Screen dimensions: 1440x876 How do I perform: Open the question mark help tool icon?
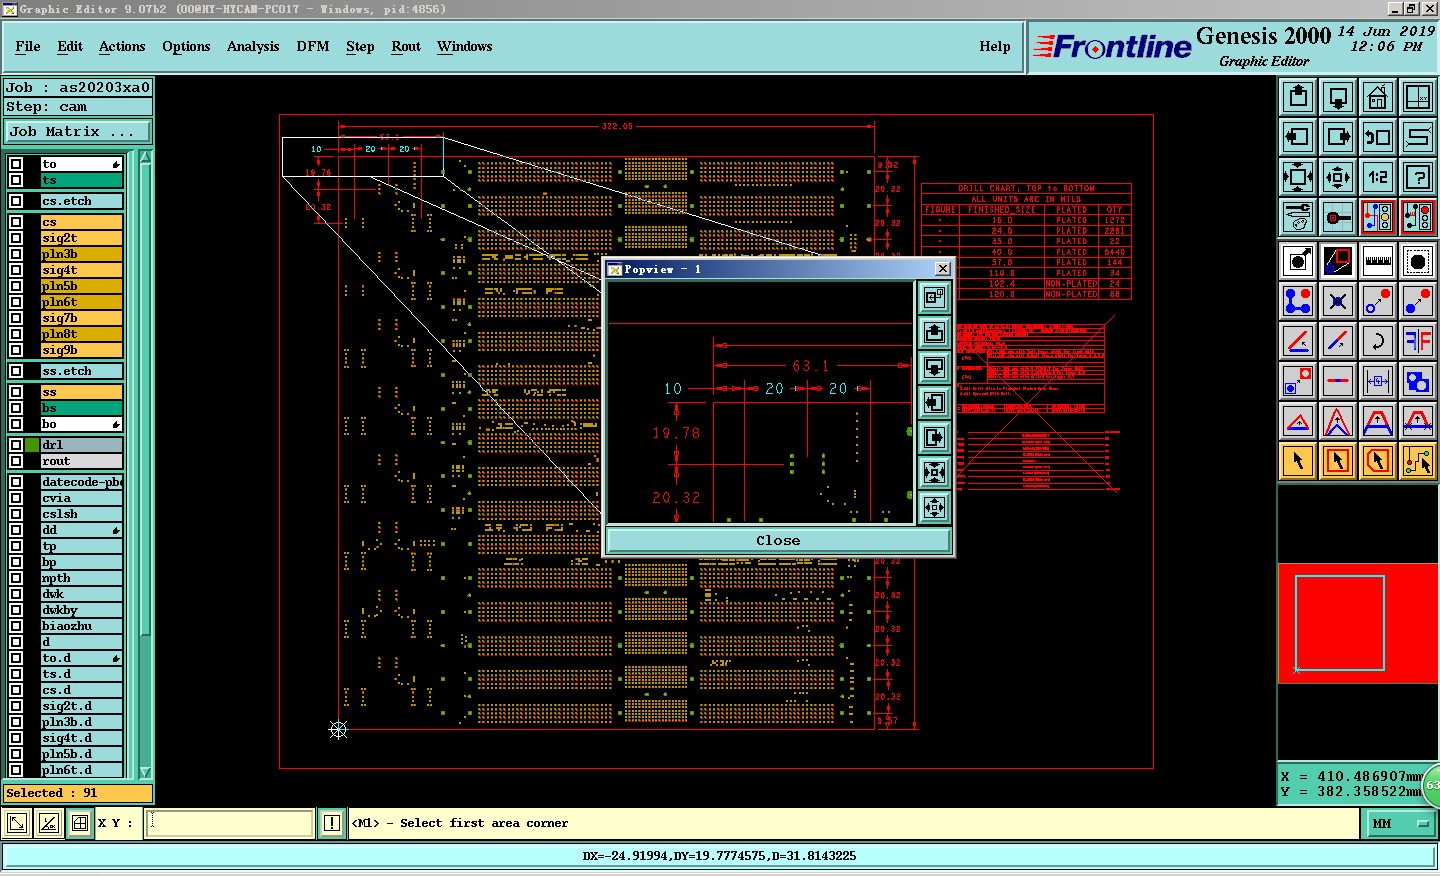click(x=1418, y=177)
